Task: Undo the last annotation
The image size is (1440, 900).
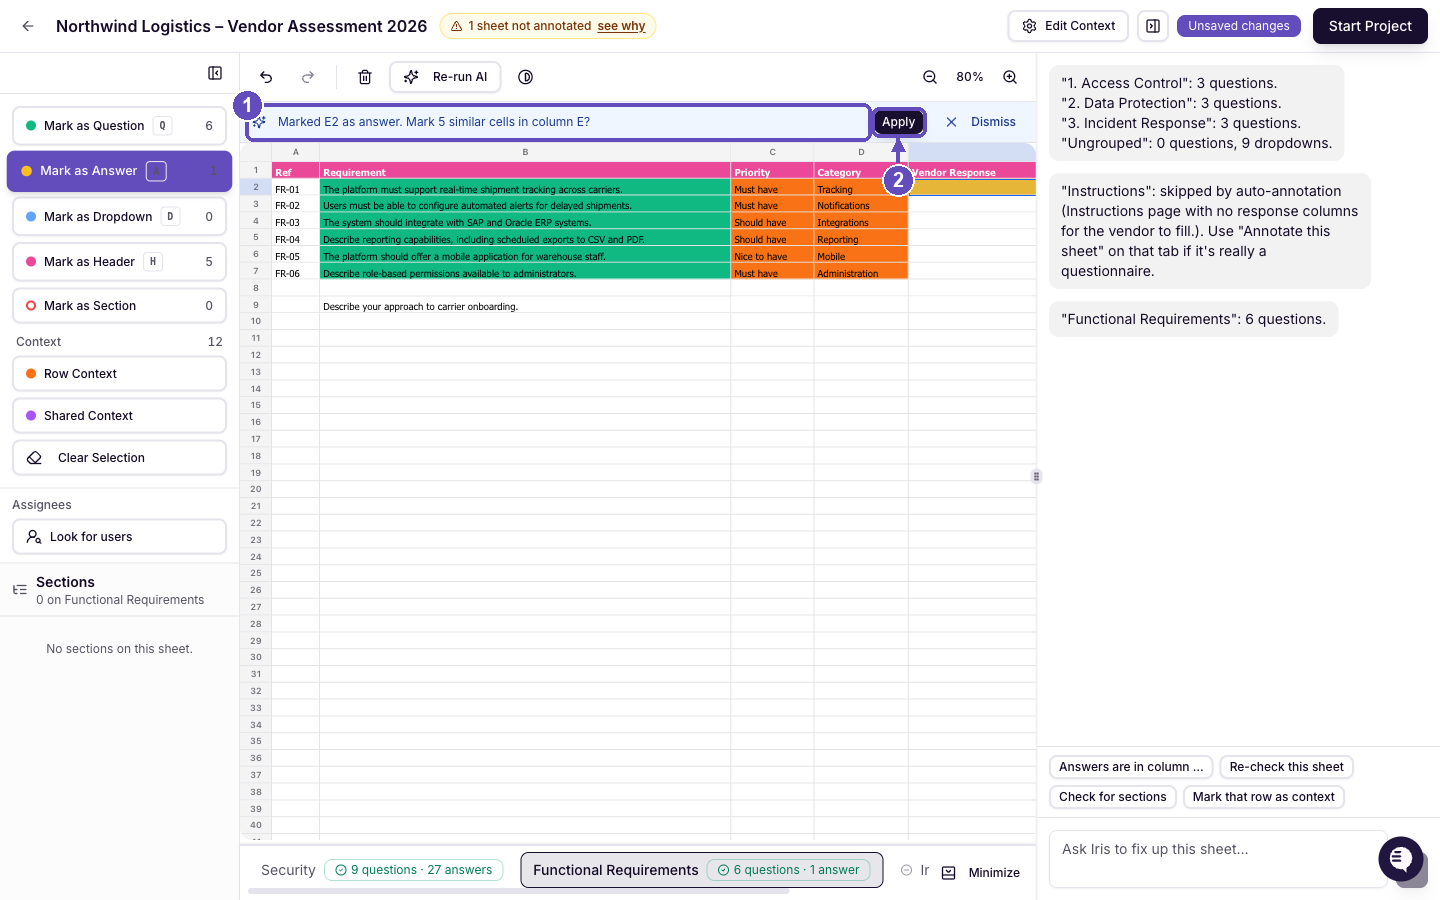Action: coord(266,77)
